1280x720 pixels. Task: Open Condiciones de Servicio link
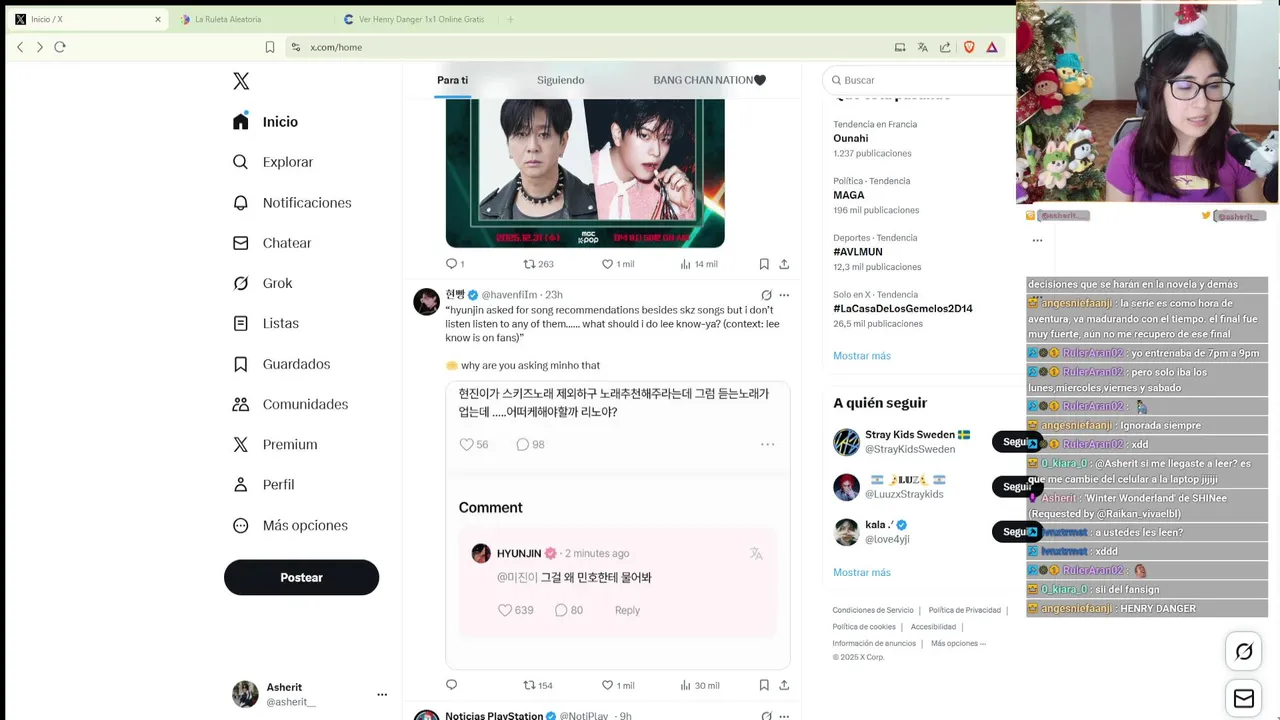873,610
